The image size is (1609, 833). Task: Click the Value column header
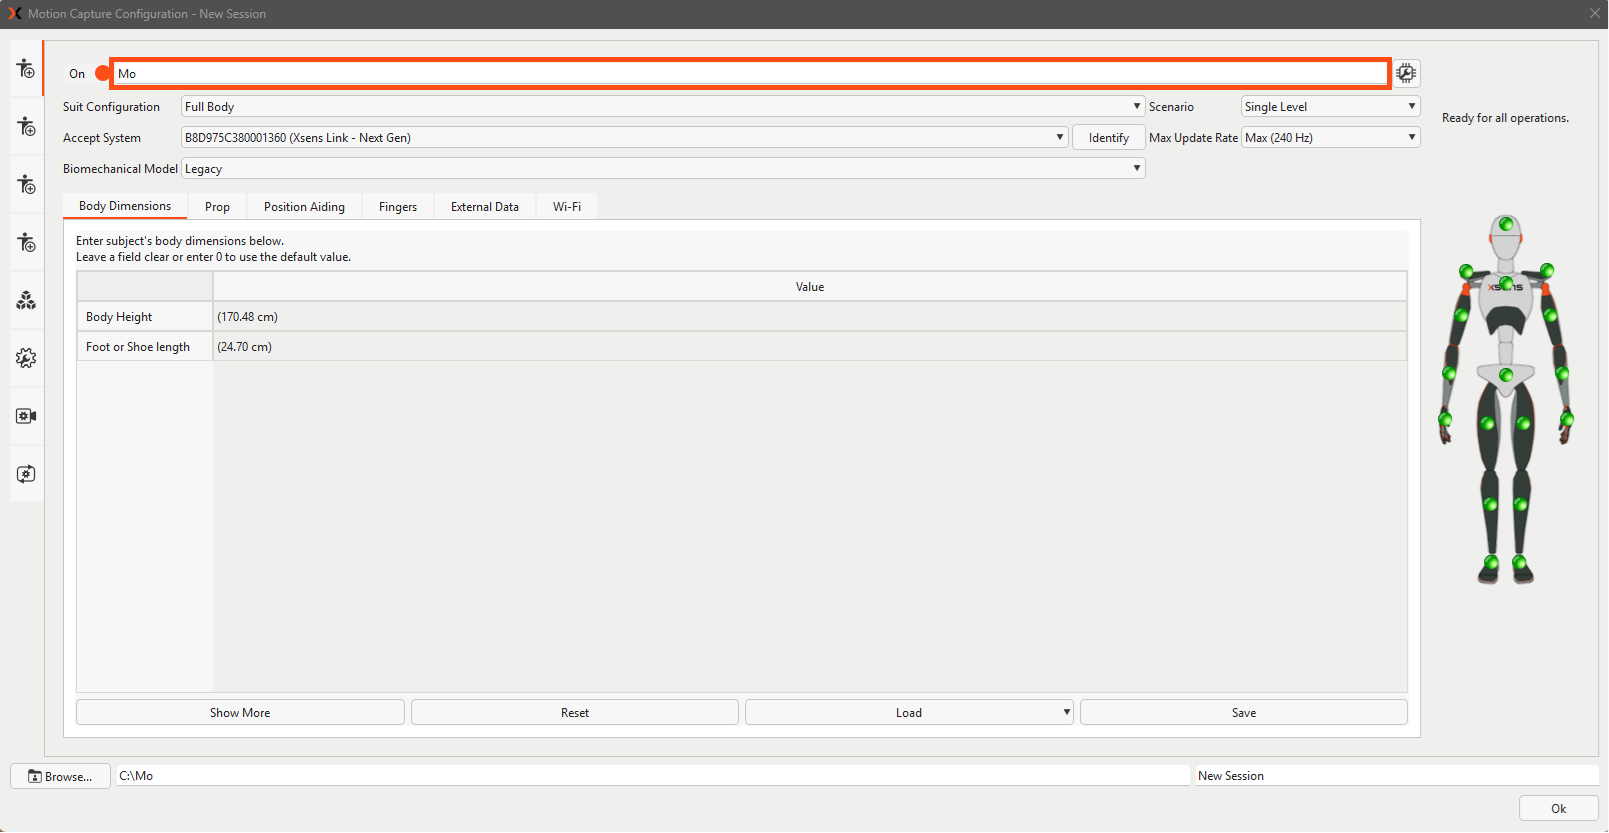[810, 287]
